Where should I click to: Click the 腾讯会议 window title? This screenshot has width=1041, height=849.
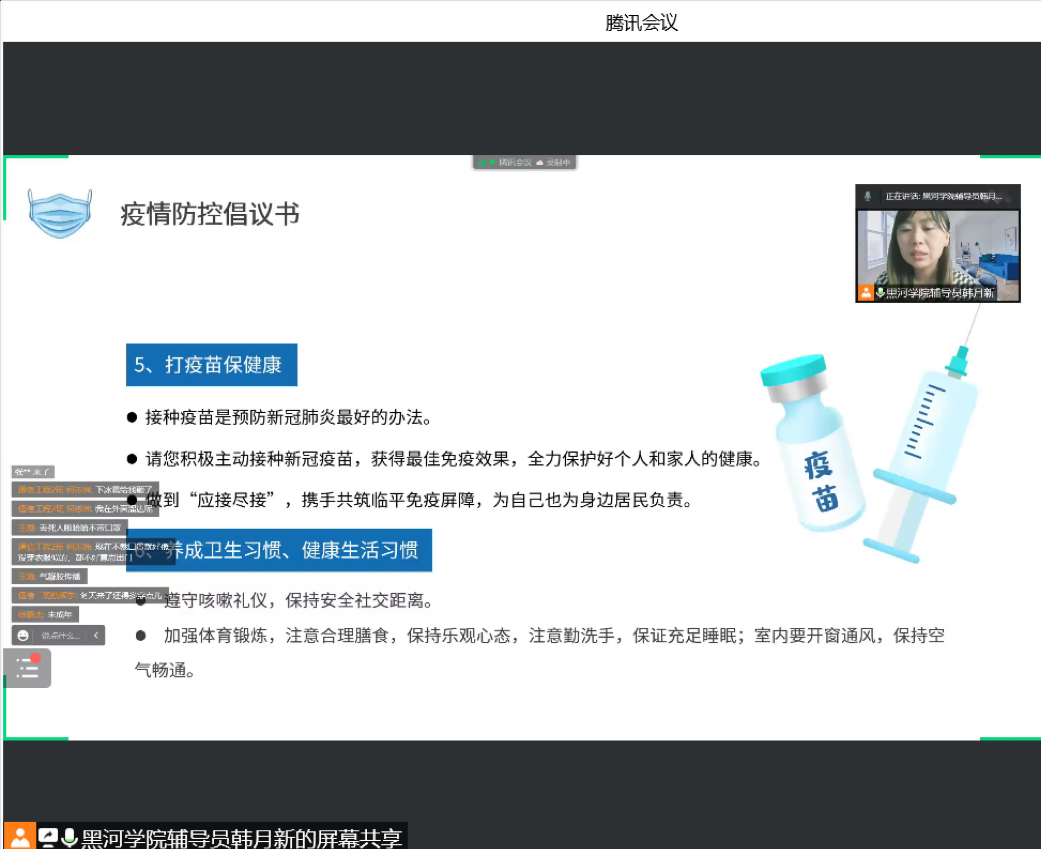(641, 22)
